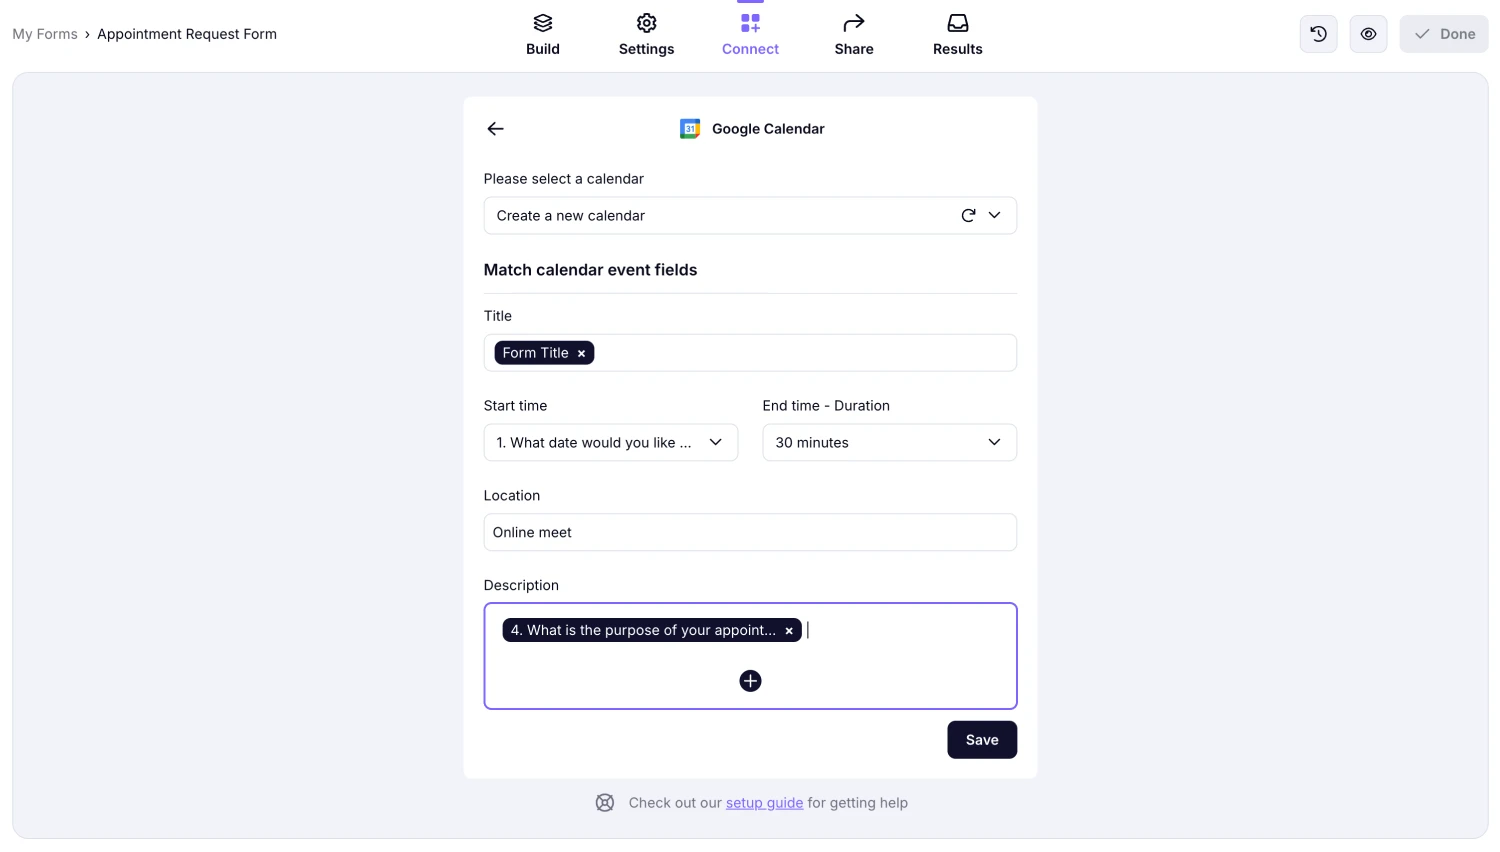Add a field to Description with plus icon
The height and width of the screenshot is (852, 1500).
(750, 681)
